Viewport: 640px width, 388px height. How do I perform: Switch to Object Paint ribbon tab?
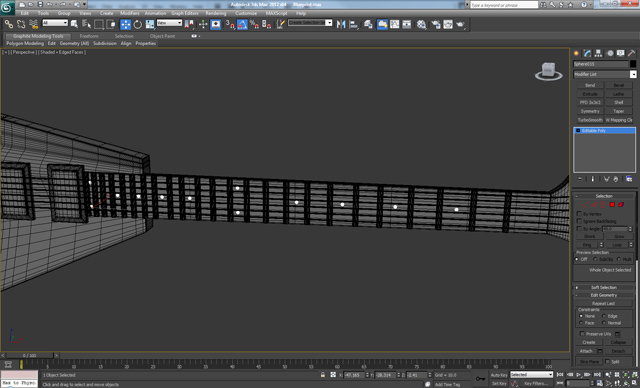pyautogui.click(x=162, y=36)
